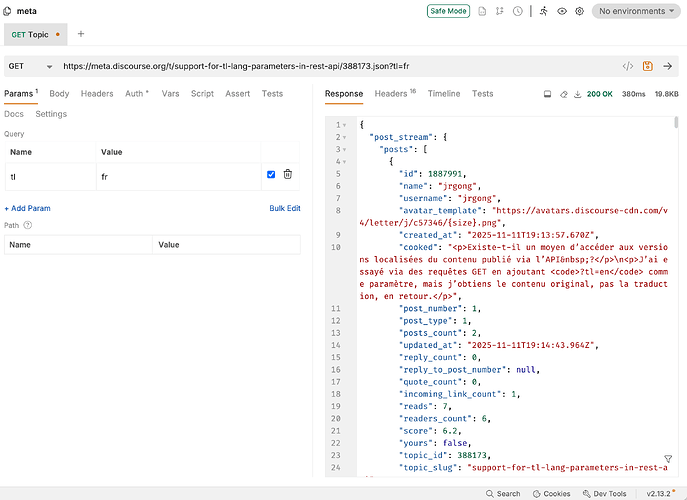Click the 200 OK status text

(599, 94)
